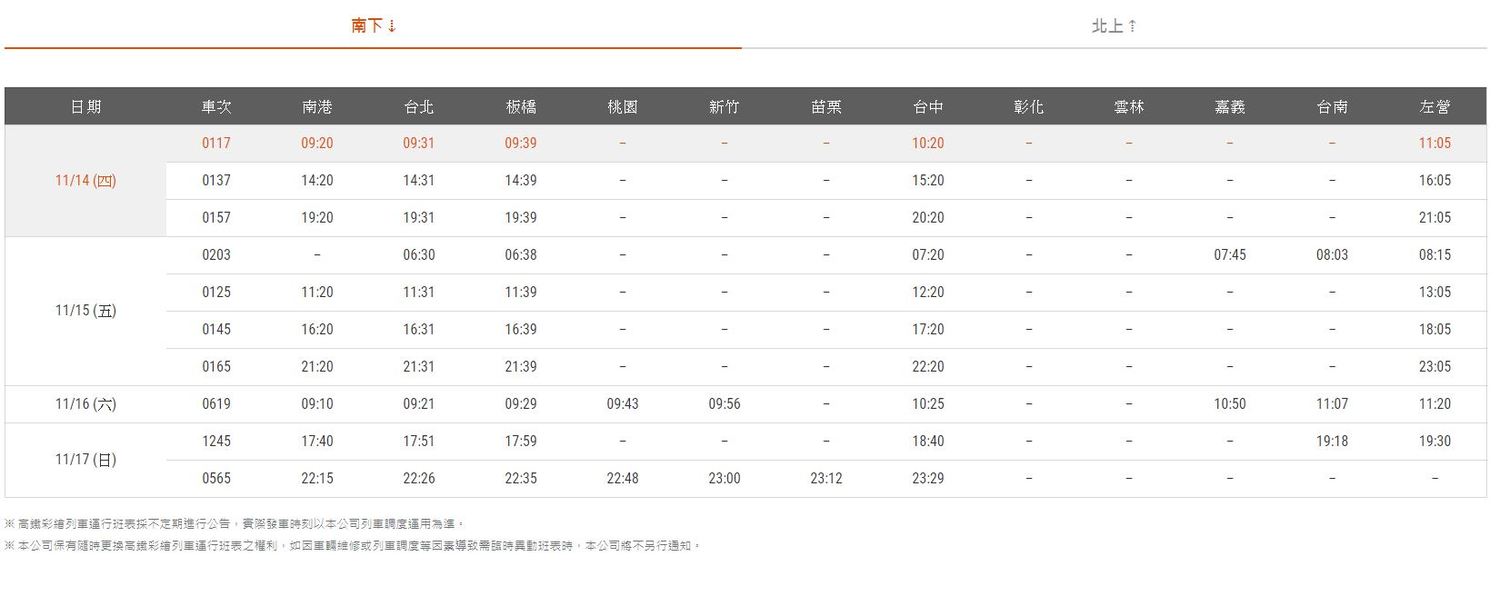Select train number 1245
The image size is (1500, 596).
point(216,441)
